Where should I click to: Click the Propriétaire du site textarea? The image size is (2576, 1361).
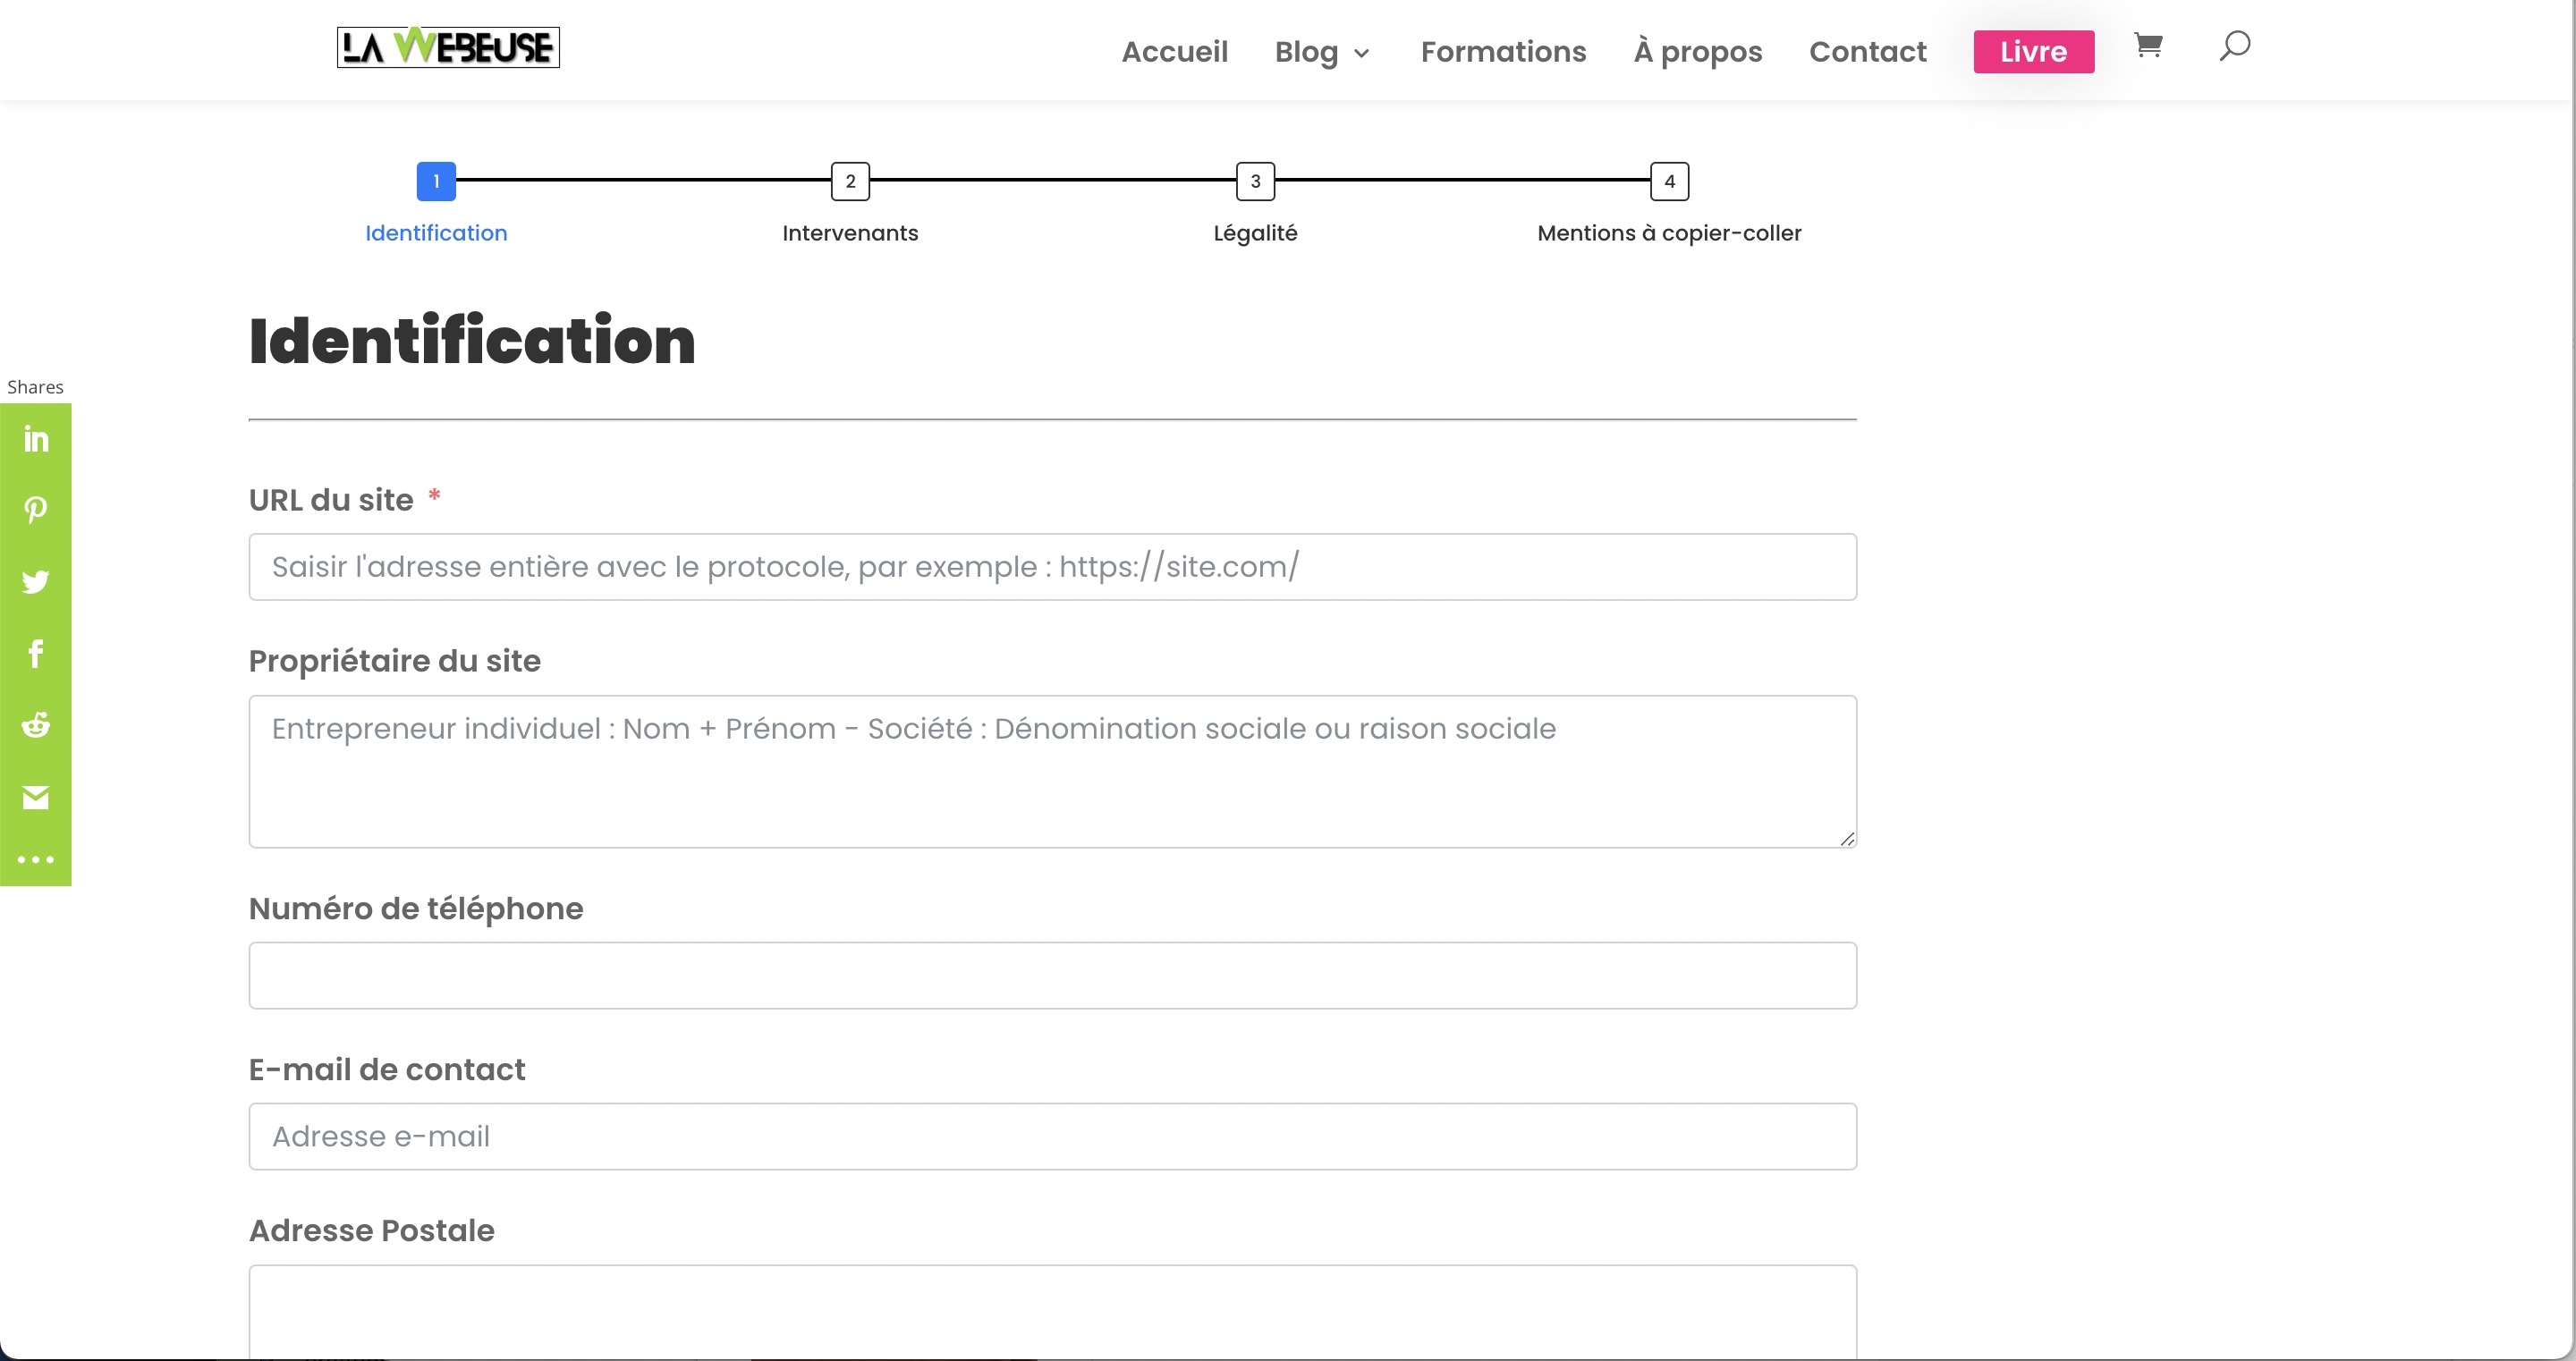(x=1052, y=772)
